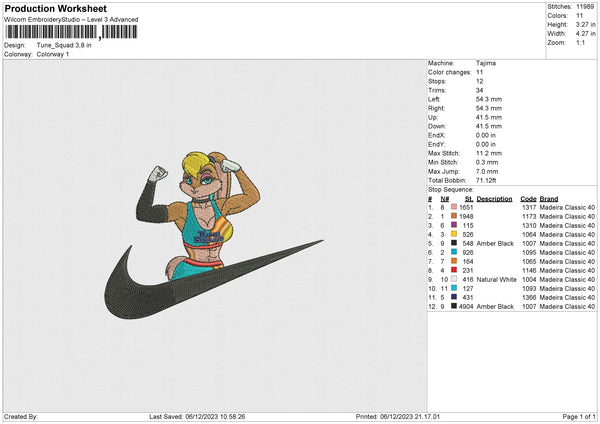Click thread code 1366 in stop 11
600x424 pixels.
[529, 298]
